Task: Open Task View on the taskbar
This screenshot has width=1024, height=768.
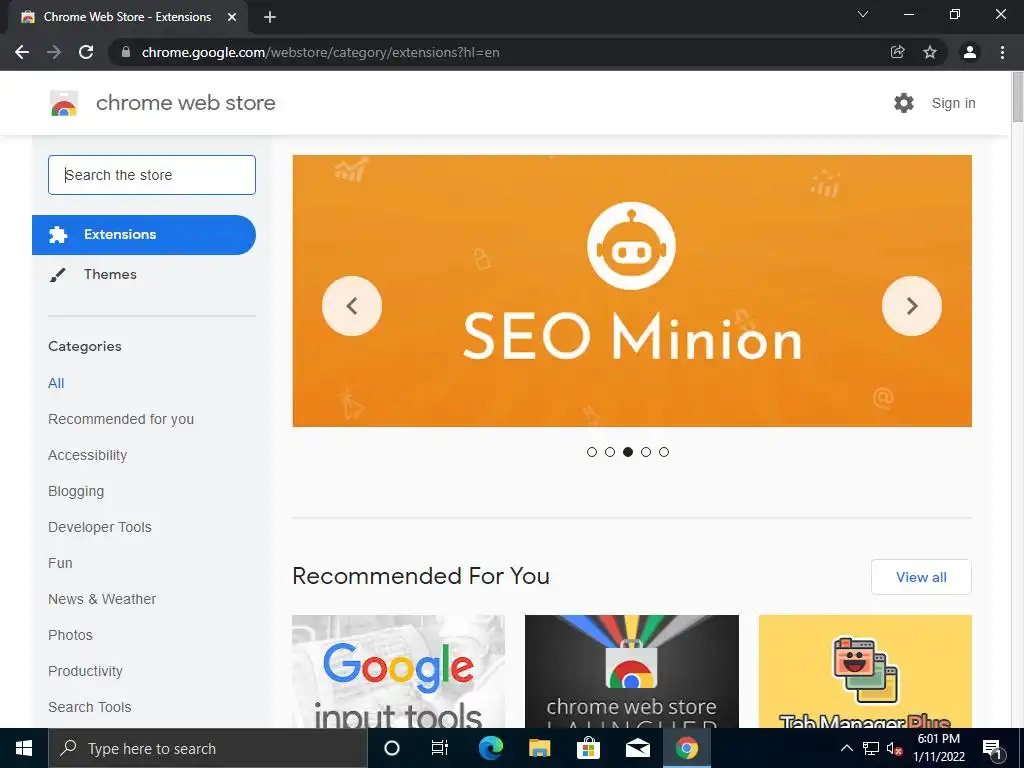Action: click(440, 748)
